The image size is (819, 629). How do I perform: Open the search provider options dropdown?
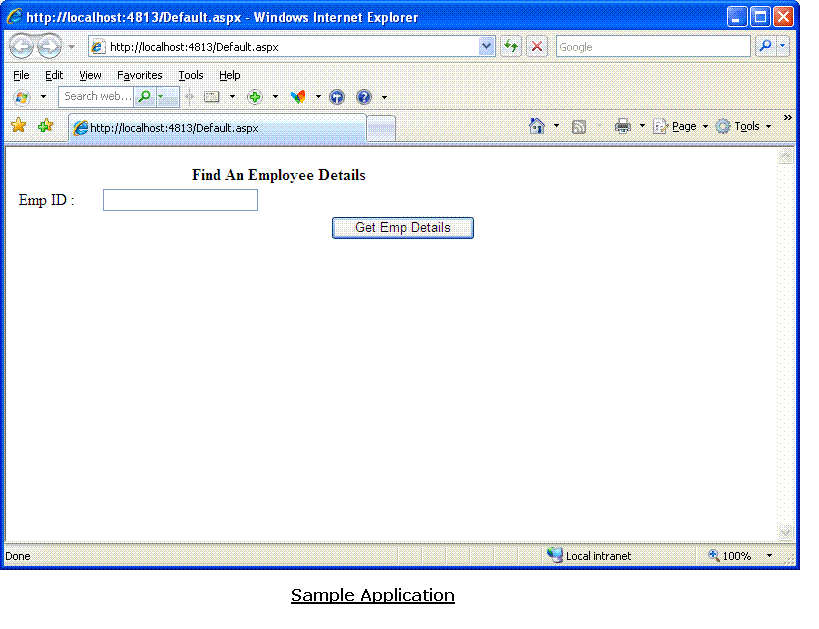coord(782,46)
